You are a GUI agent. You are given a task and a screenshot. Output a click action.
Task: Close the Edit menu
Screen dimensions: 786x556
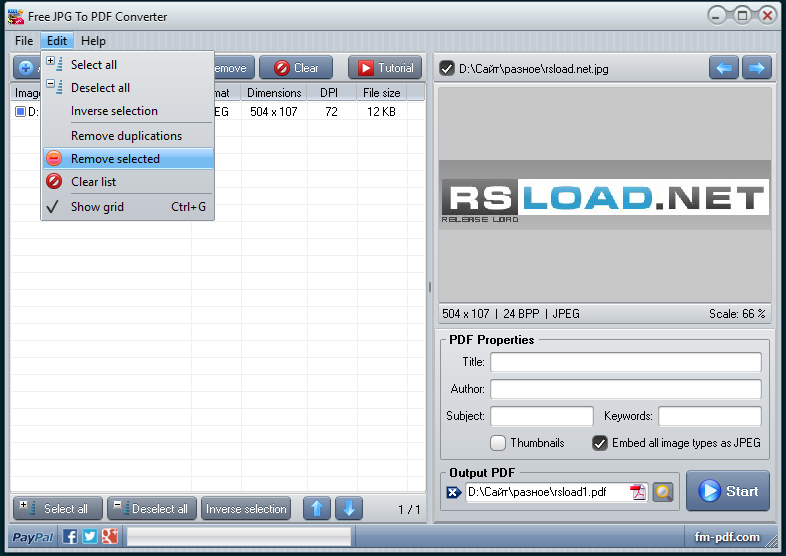point(57,41)
